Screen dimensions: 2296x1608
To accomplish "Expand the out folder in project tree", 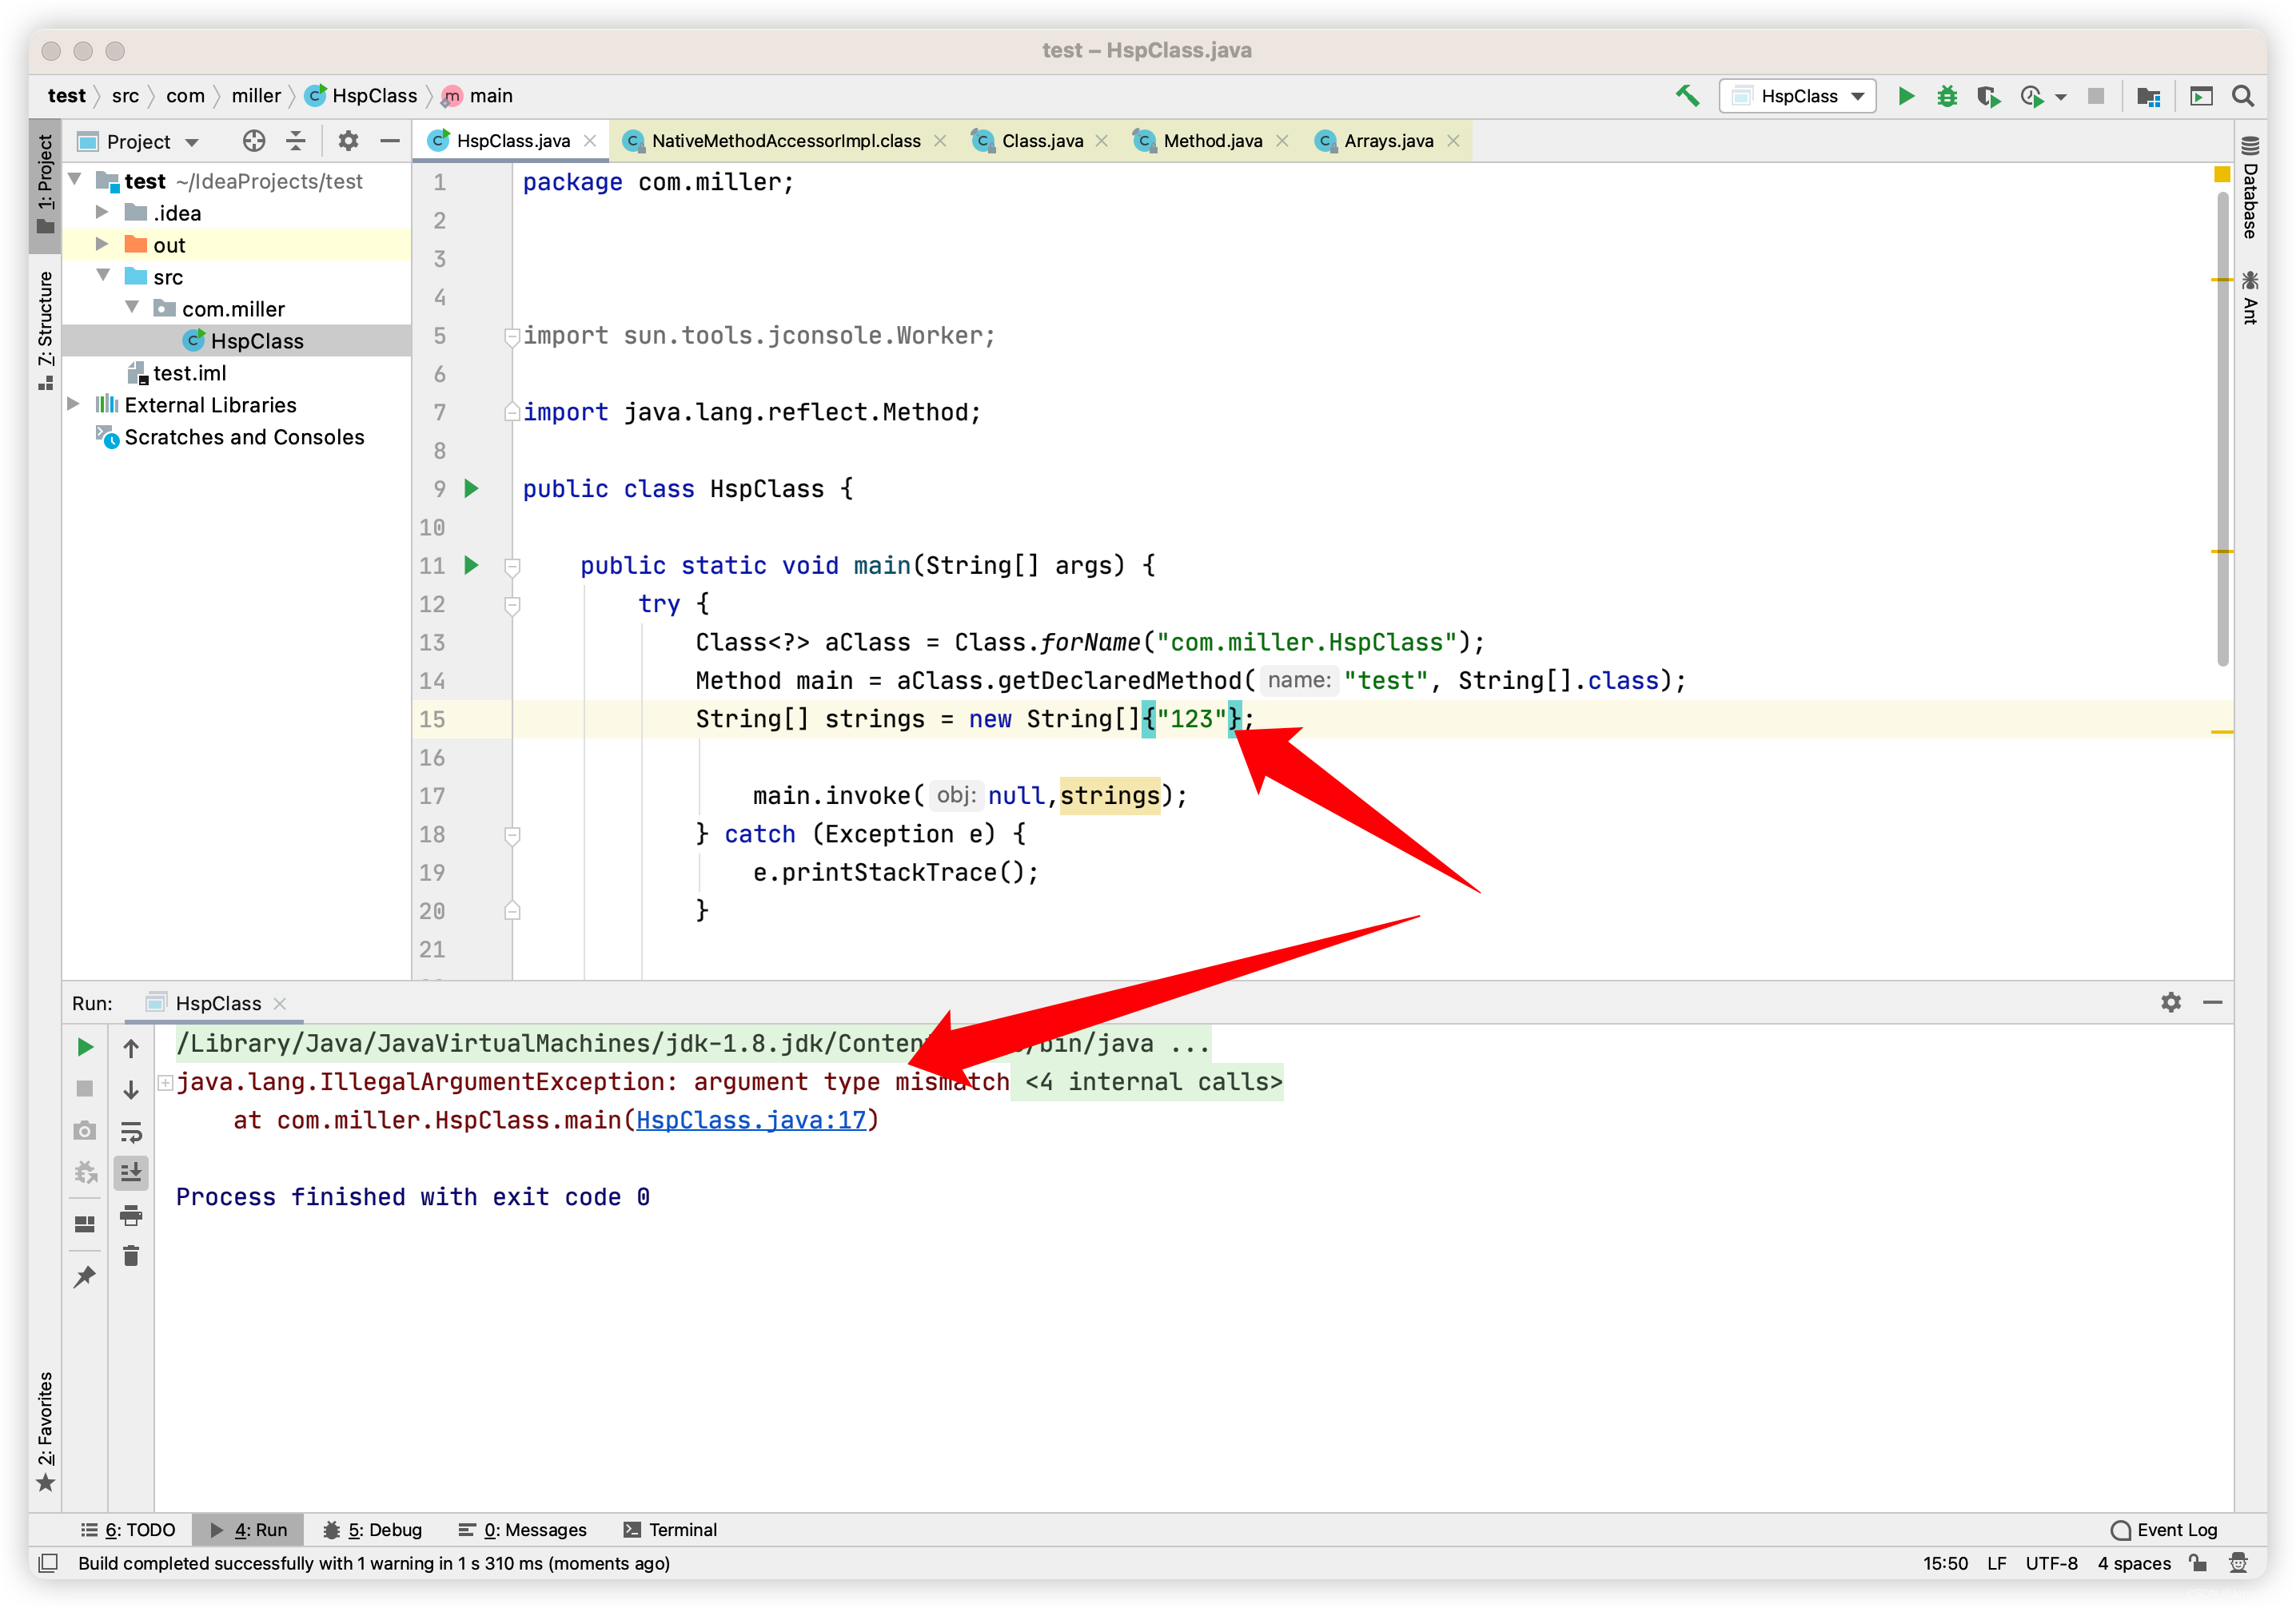I will coord(102,244).
